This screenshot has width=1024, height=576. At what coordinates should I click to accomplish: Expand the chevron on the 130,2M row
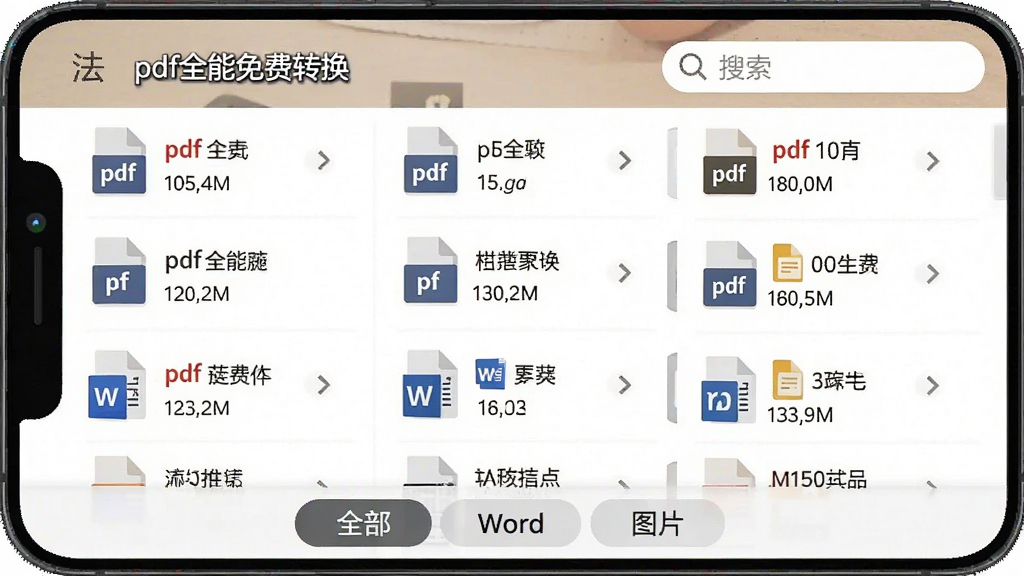coord(624,273)
